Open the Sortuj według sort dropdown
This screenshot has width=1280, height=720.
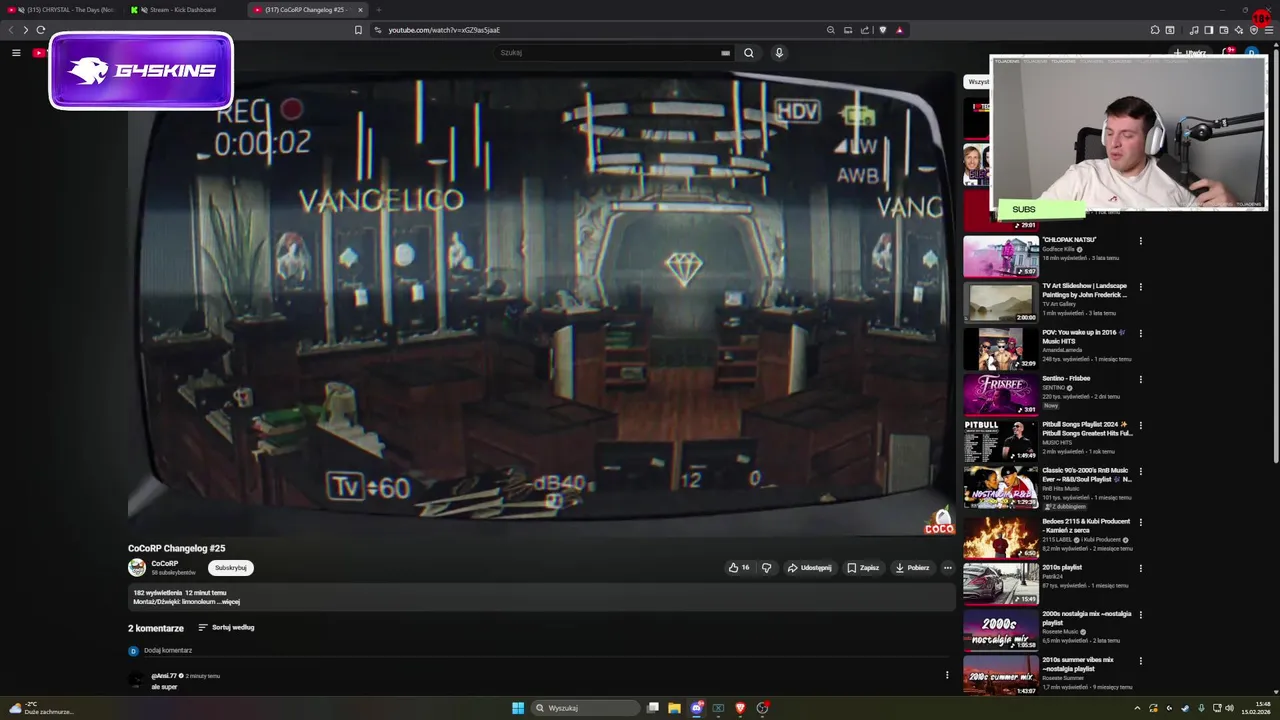coord(226,628)
